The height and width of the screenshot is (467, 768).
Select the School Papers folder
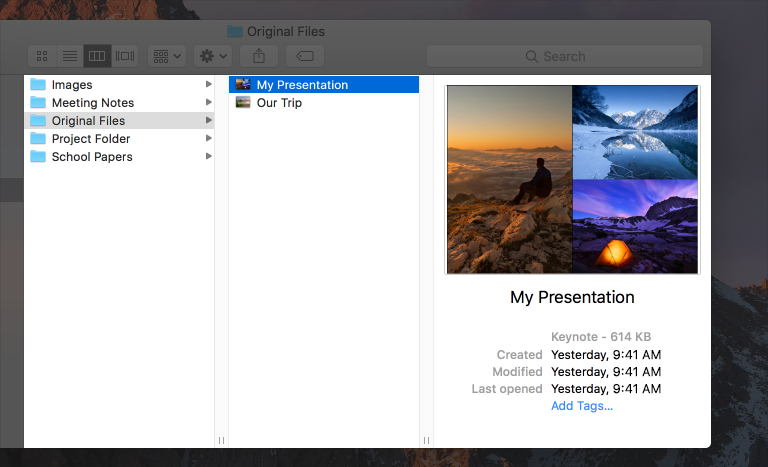[x=119, y=157]
